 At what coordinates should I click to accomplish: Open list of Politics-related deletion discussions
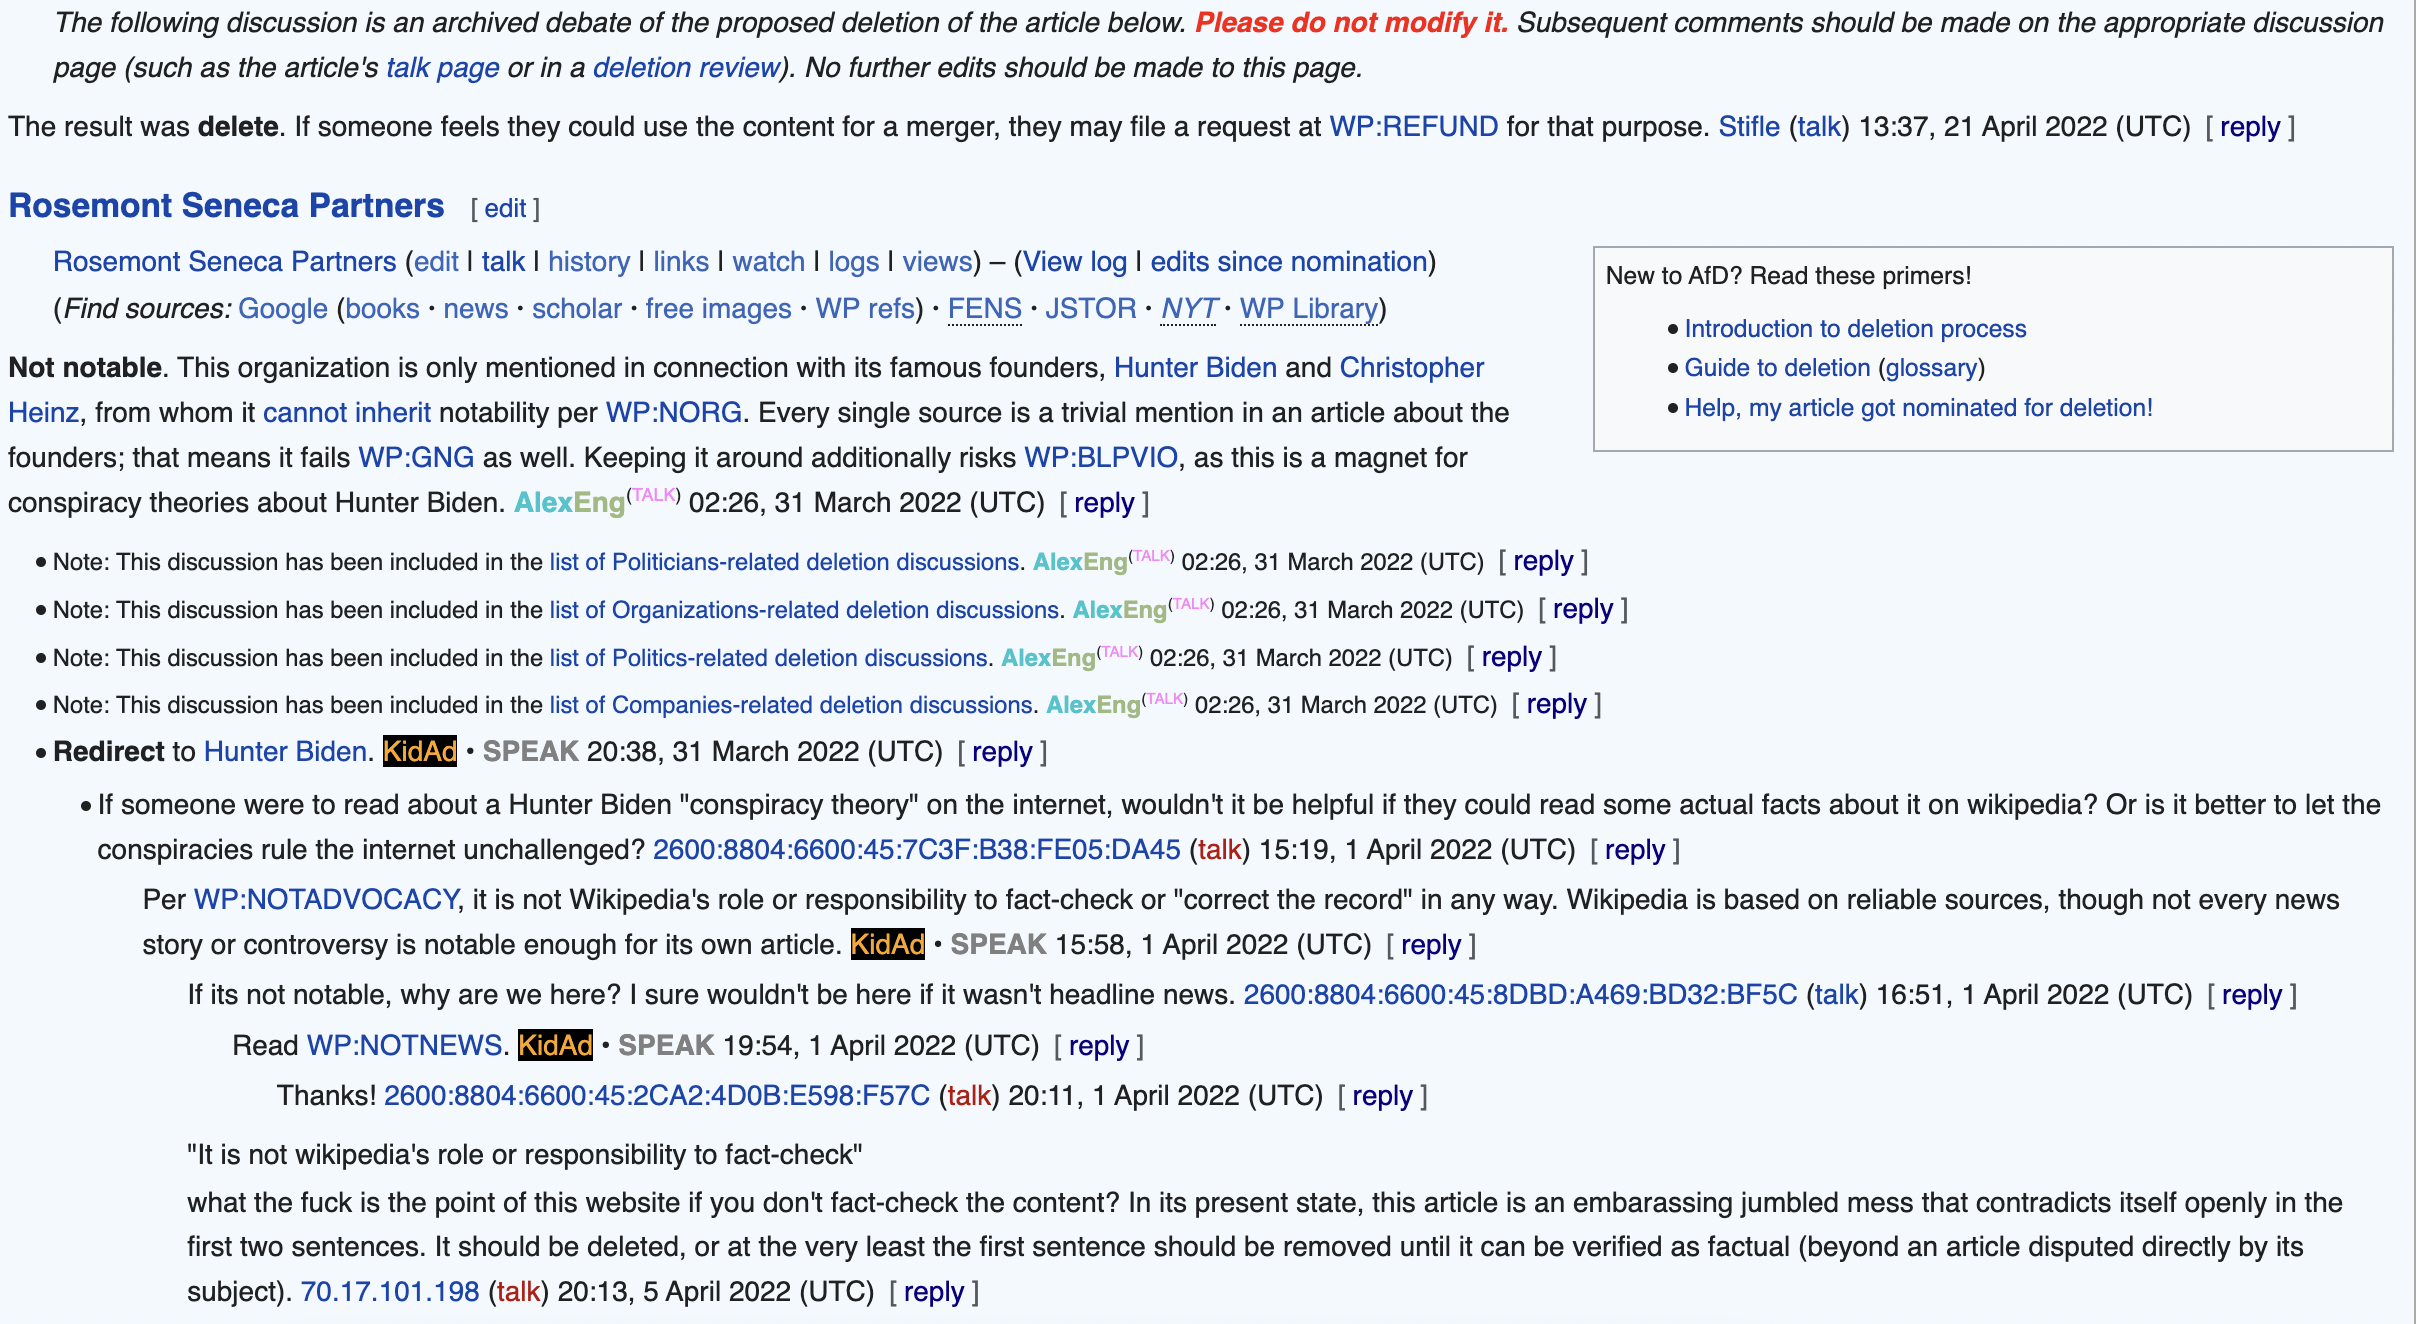[769, 658]
